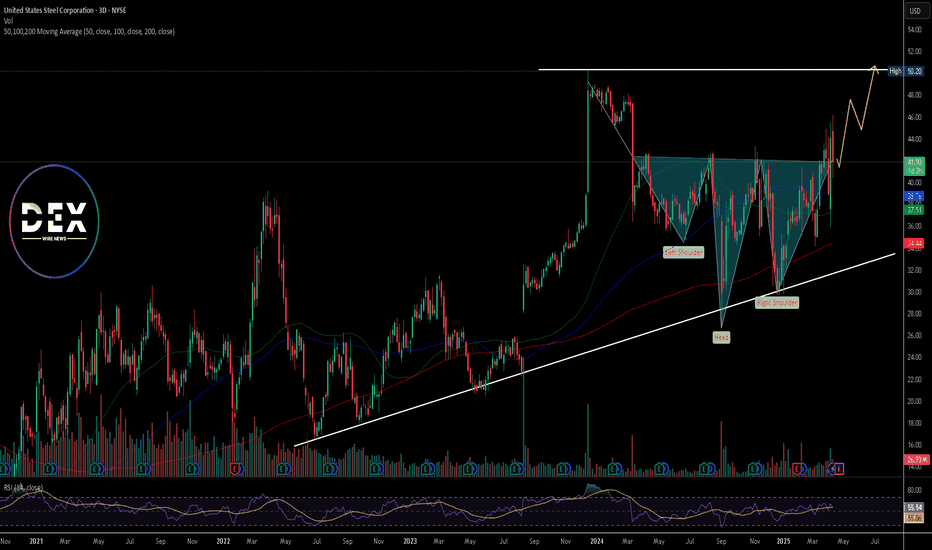Click the red earnings marker below early 2025
This screenshot has width=932, height=550.
tap(797, 469)
